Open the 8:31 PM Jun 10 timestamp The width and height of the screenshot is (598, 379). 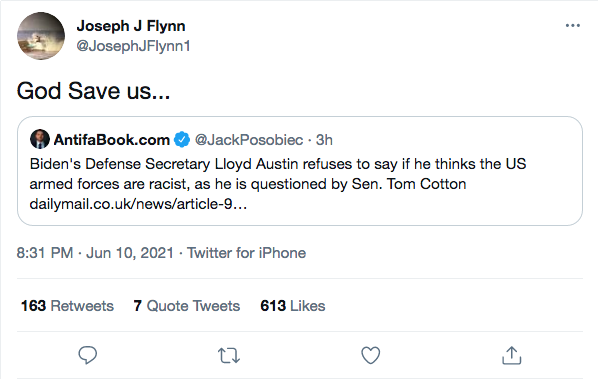pos(95,253)
